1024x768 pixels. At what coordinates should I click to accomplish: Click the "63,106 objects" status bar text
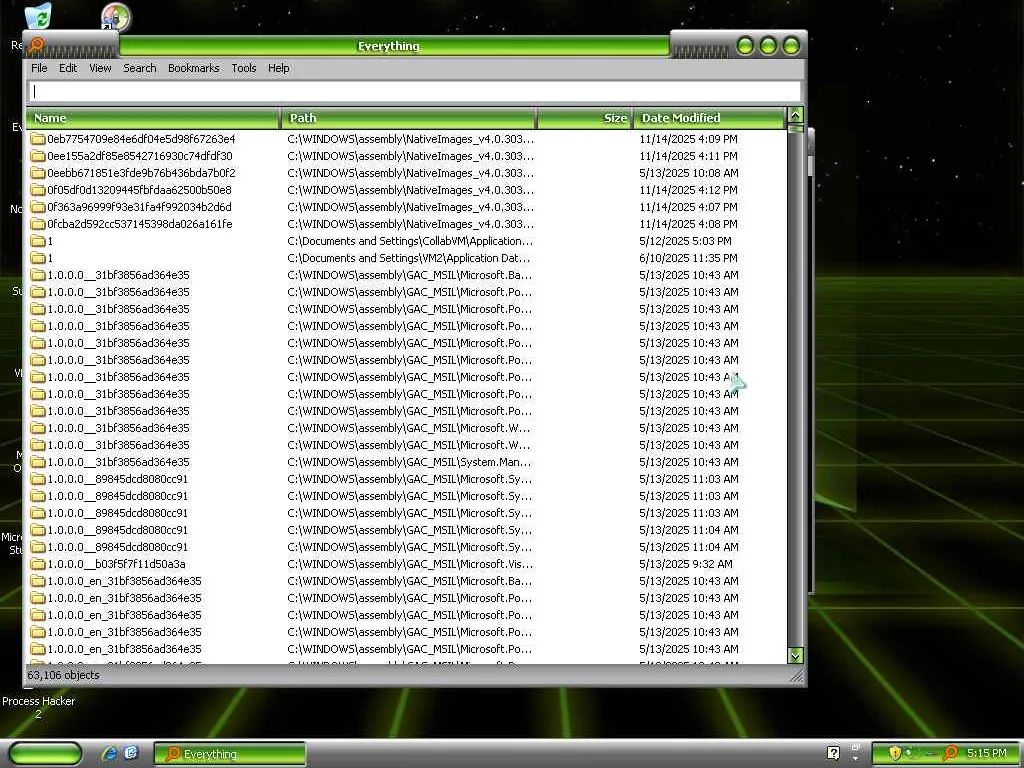pos(63,675)
